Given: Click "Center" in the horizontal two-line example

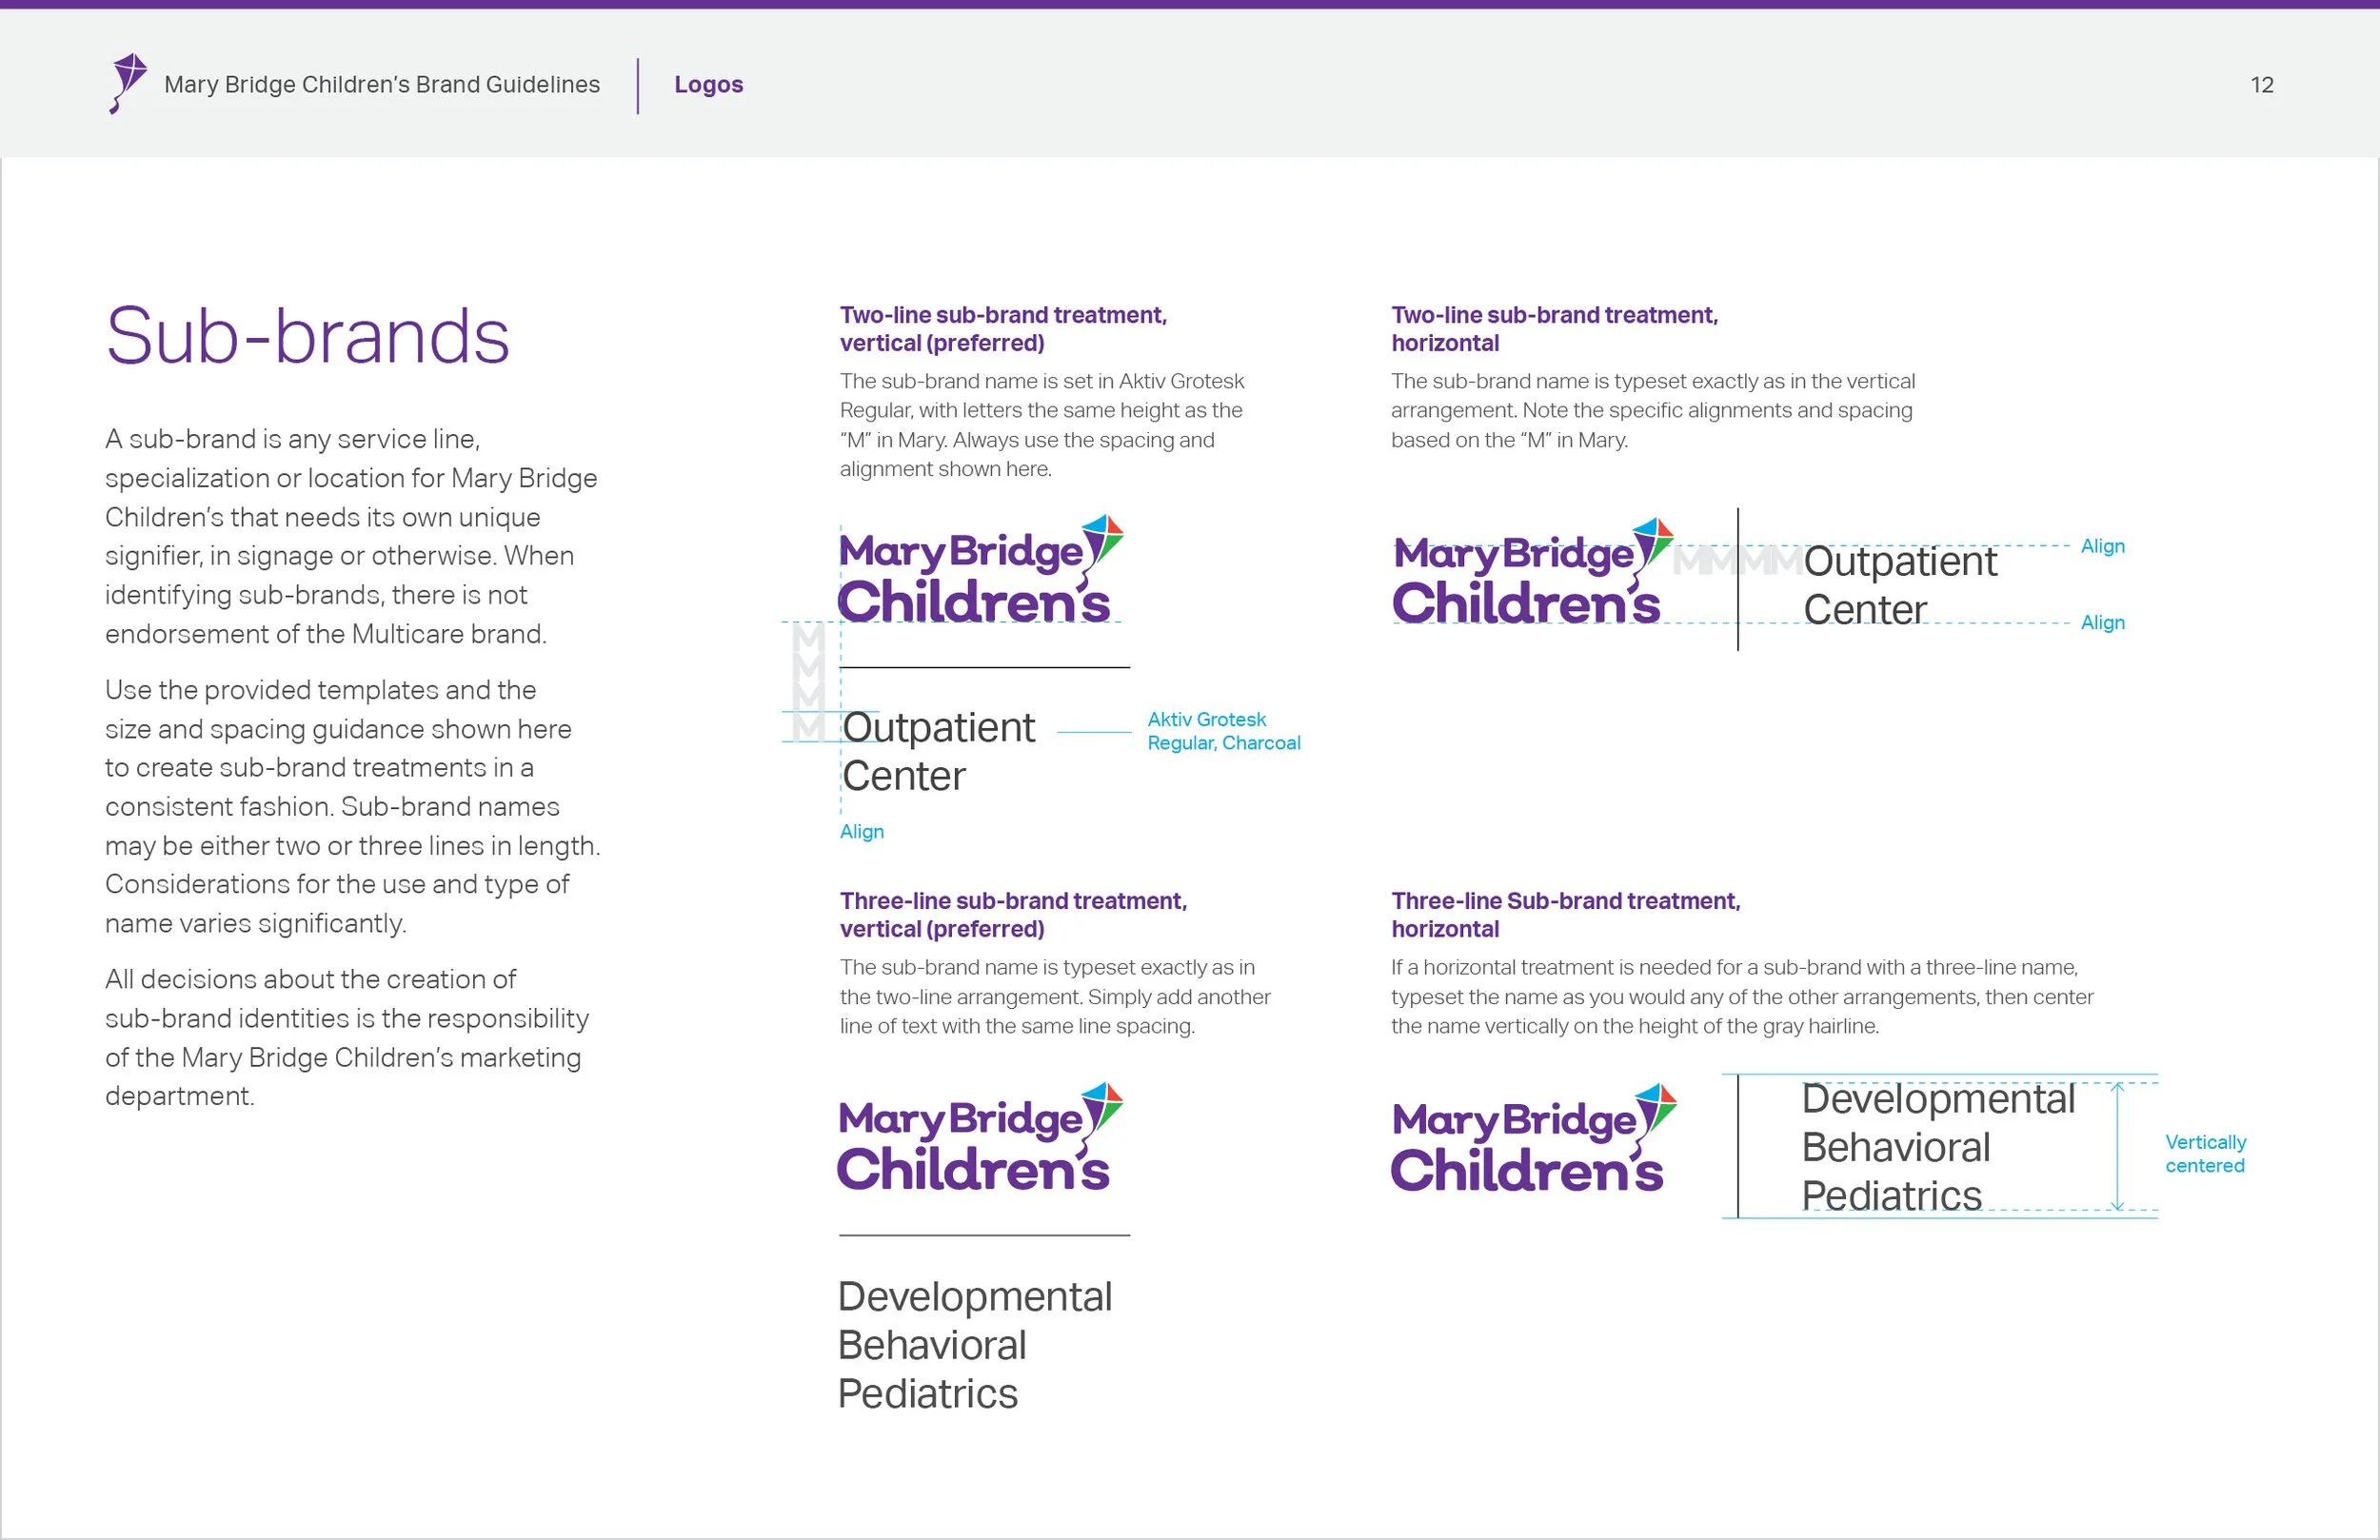Looking at the screenshot, I should click(1865, 609).
